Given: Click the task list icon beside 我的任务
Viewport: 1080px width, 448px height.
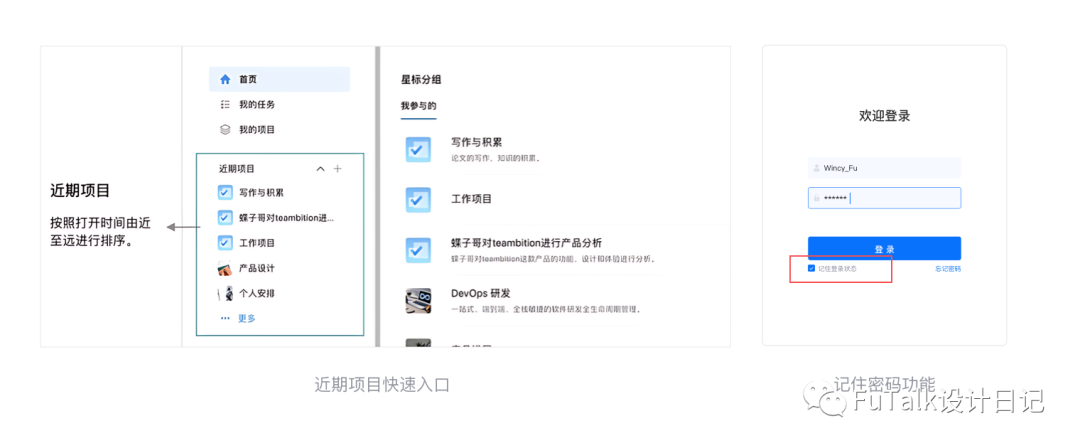Looking at the screenshot, I should (x=225, y=104).
